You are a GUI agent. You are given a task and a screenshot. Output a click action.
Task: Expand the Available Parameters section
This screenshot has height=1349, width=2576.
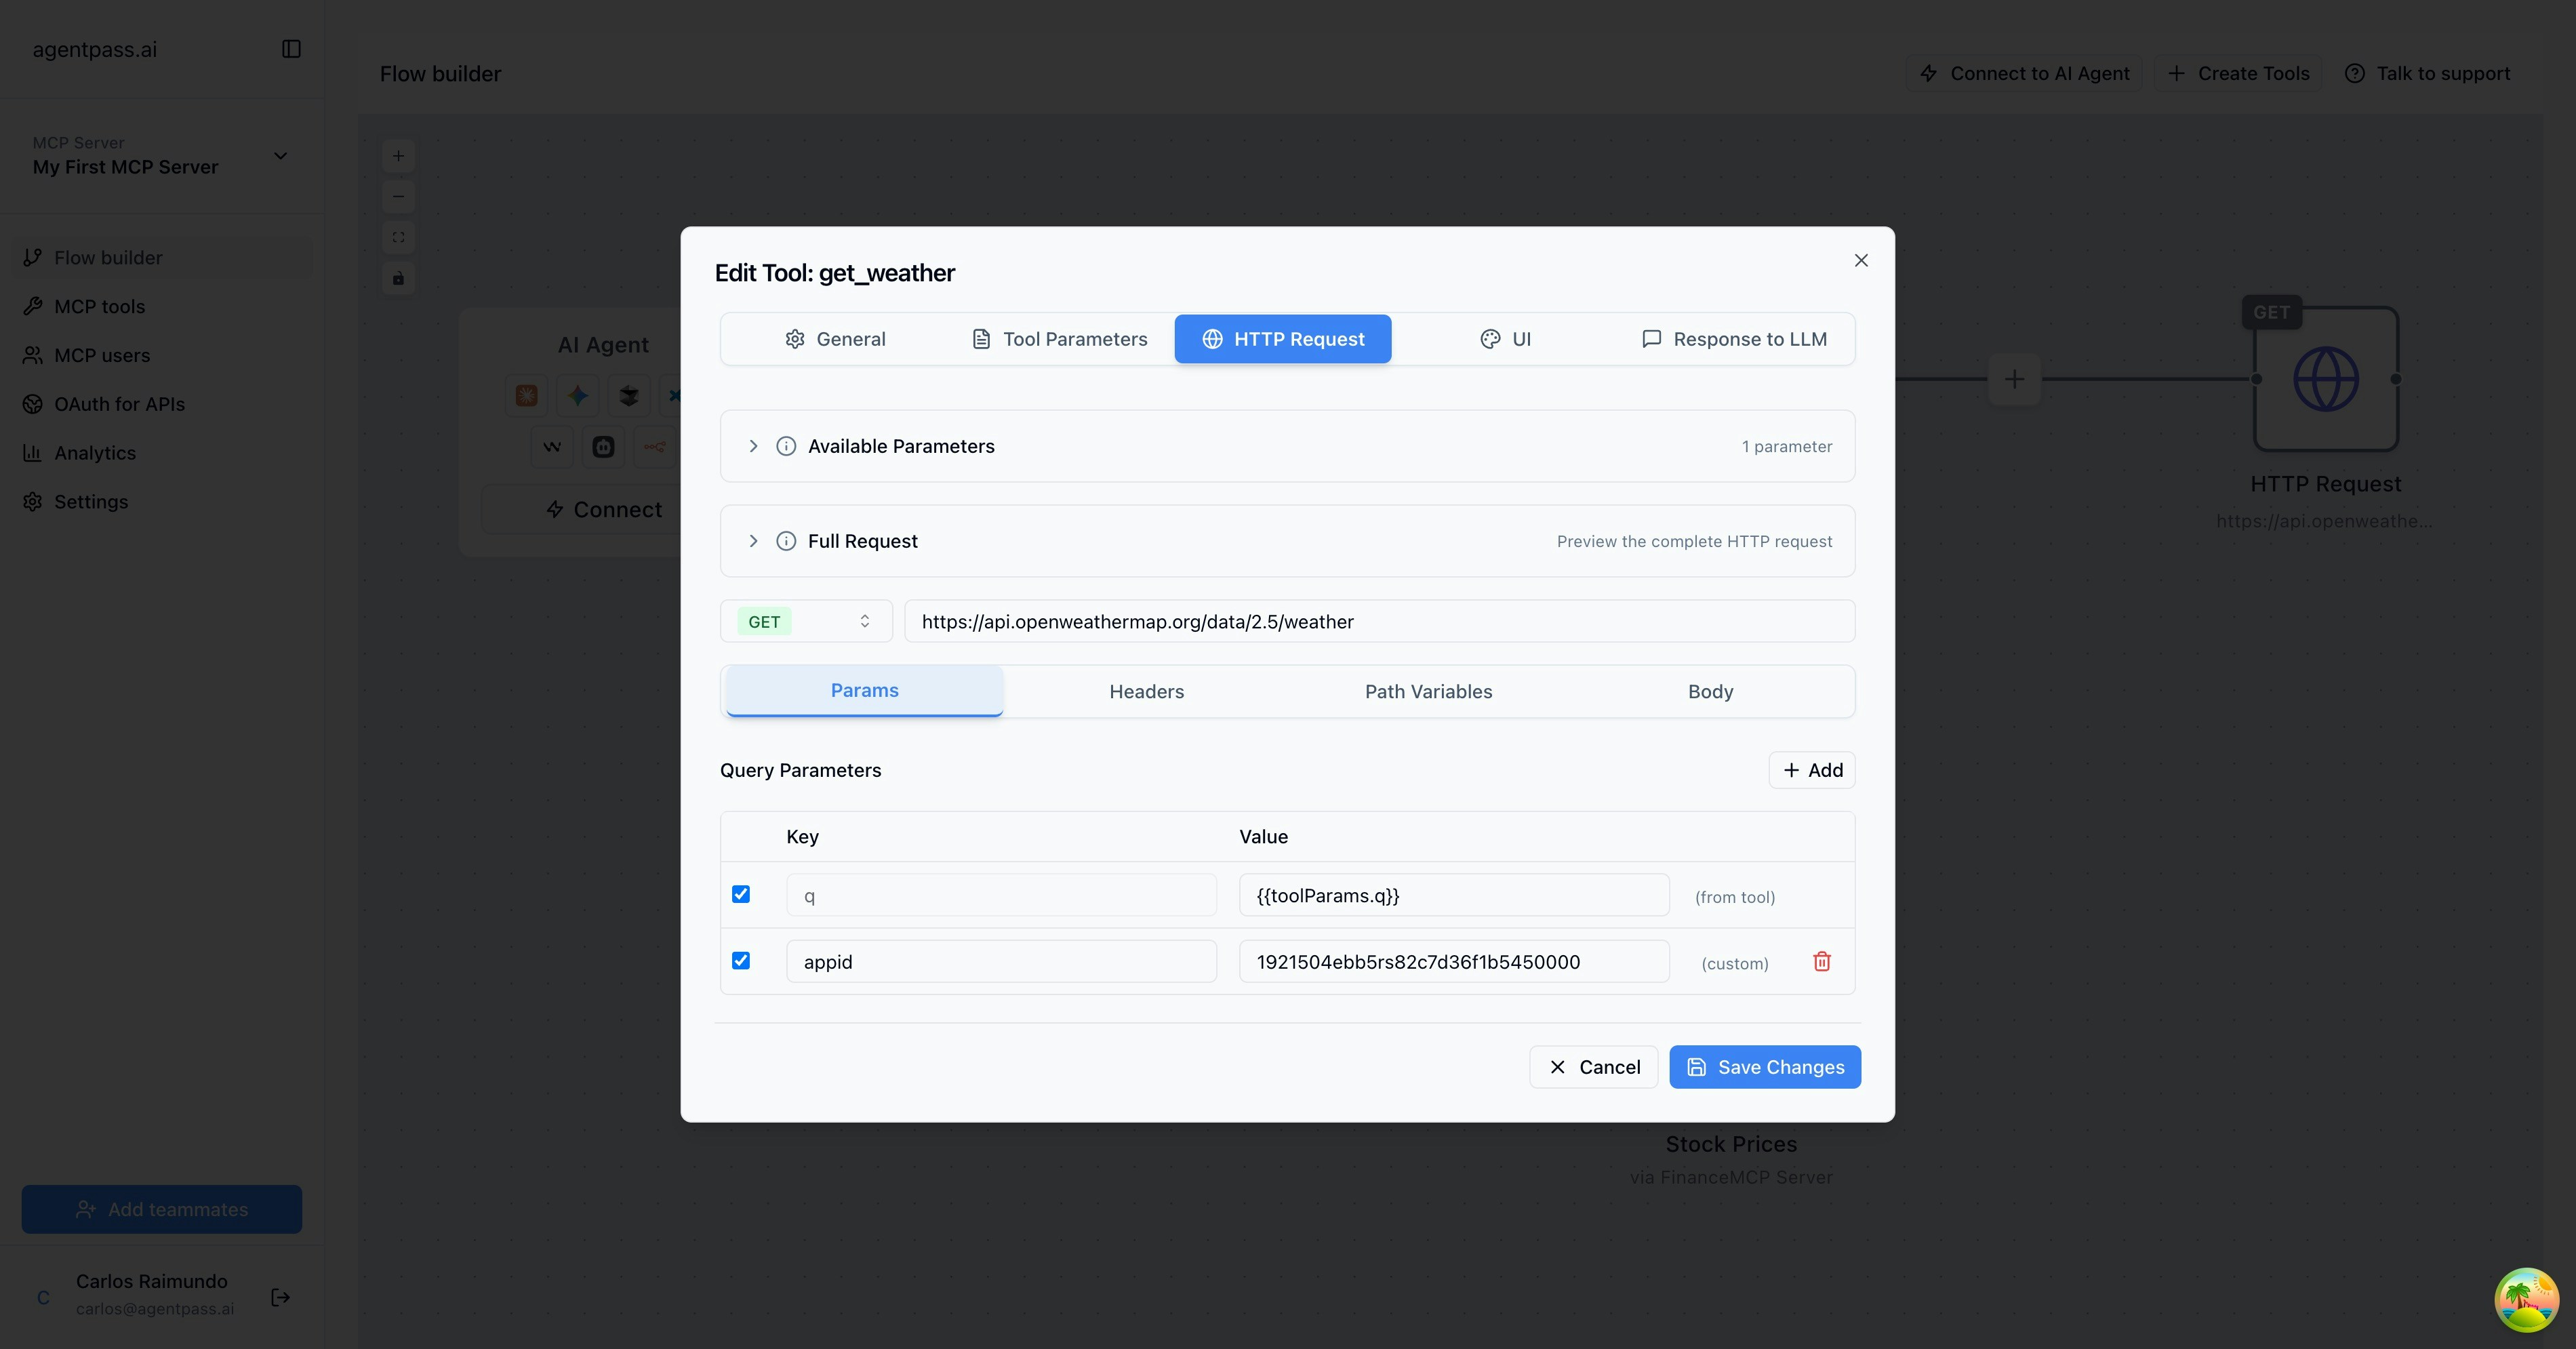[x=753, y=446]
